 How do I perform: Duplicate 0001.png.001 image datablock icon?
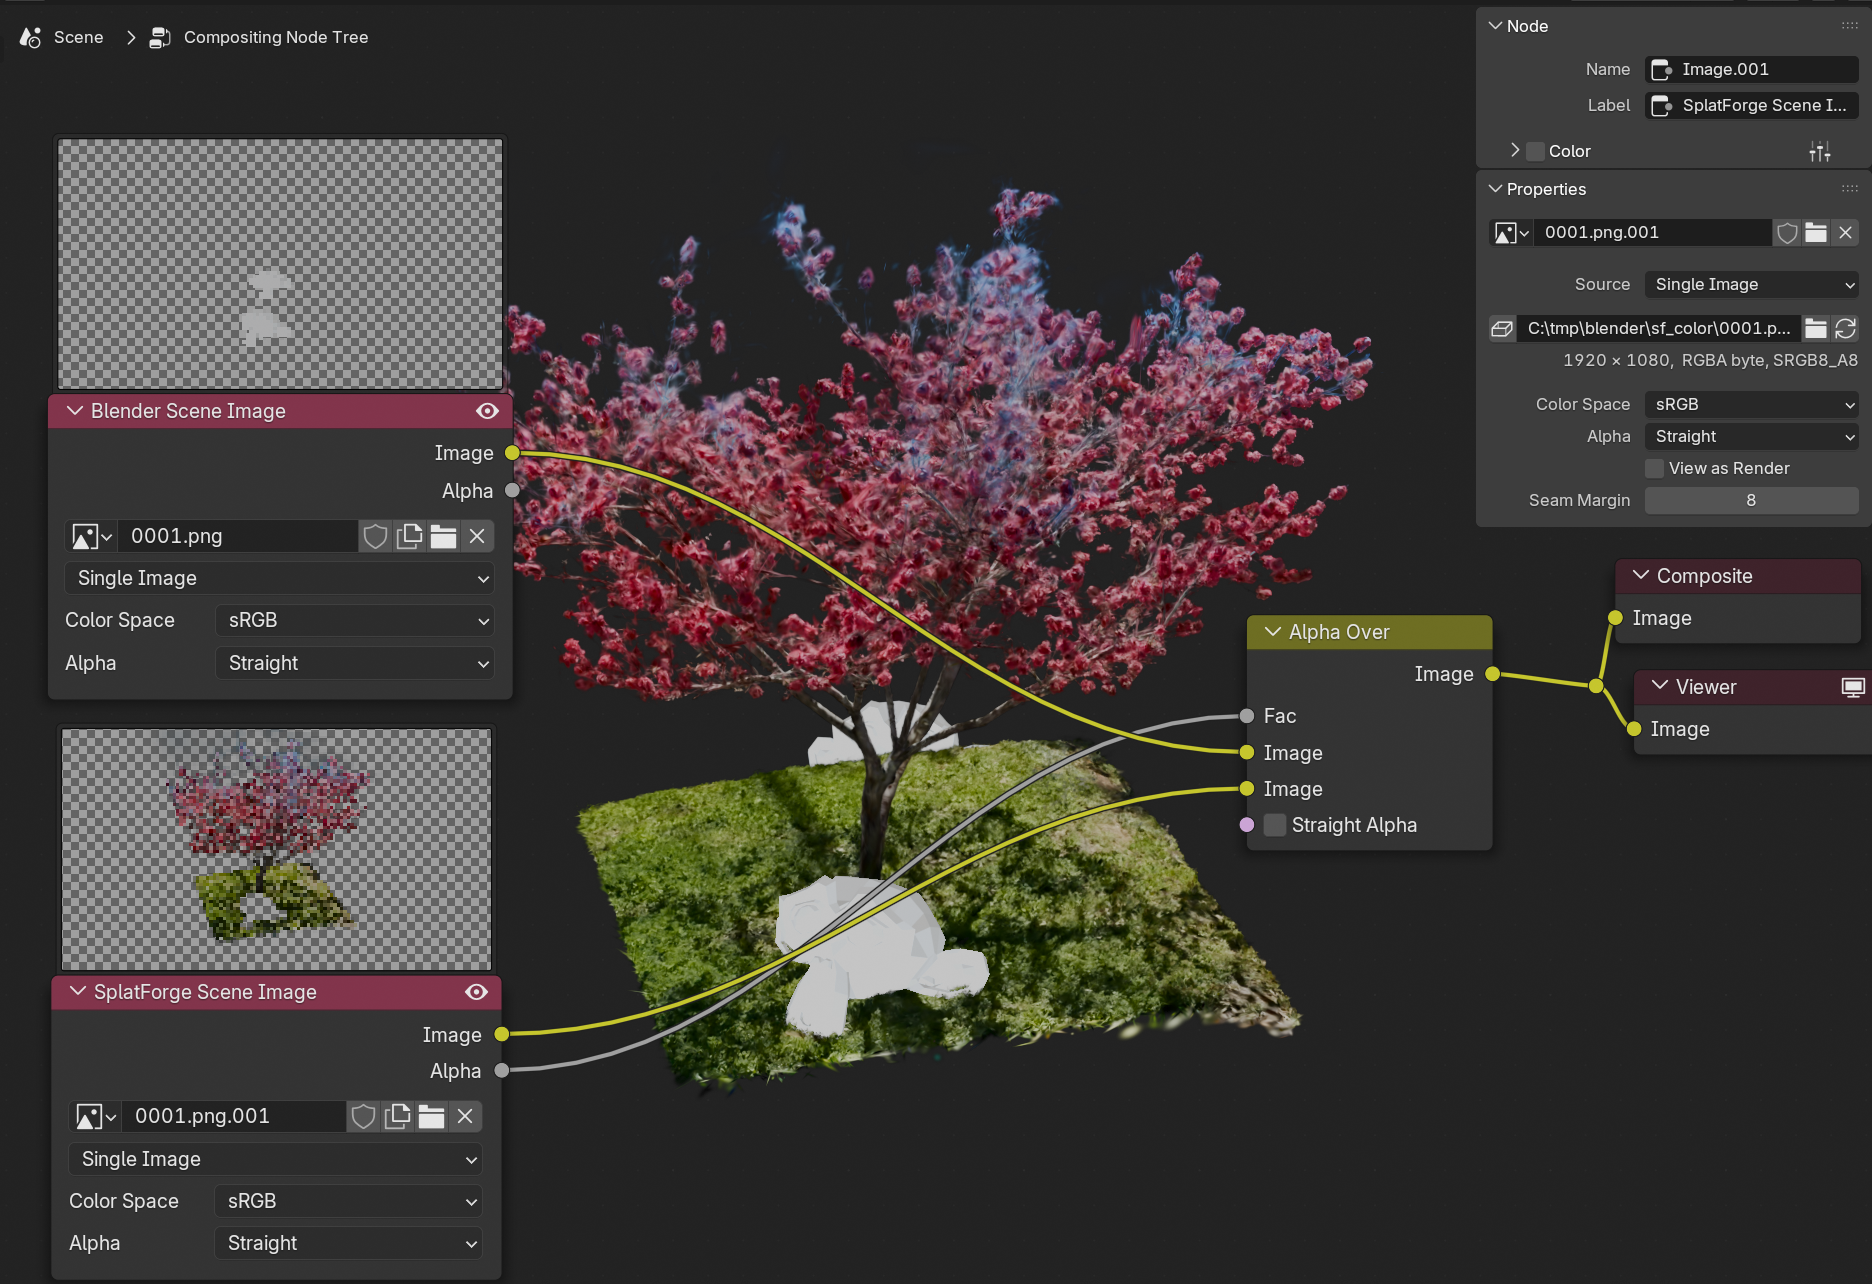tap(397, 1117)
